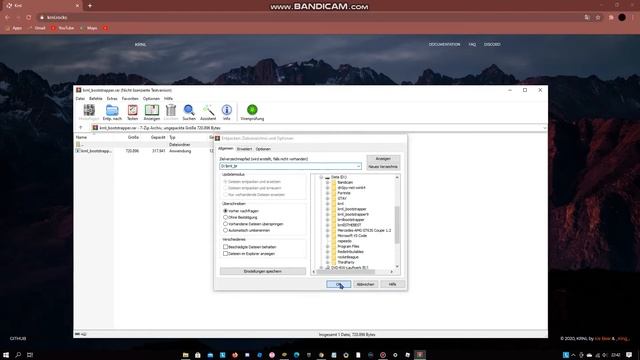The width and height of the screenshot is (640, 360).
Task: Click the Task View taskbar icon
Action: point(30,355)
